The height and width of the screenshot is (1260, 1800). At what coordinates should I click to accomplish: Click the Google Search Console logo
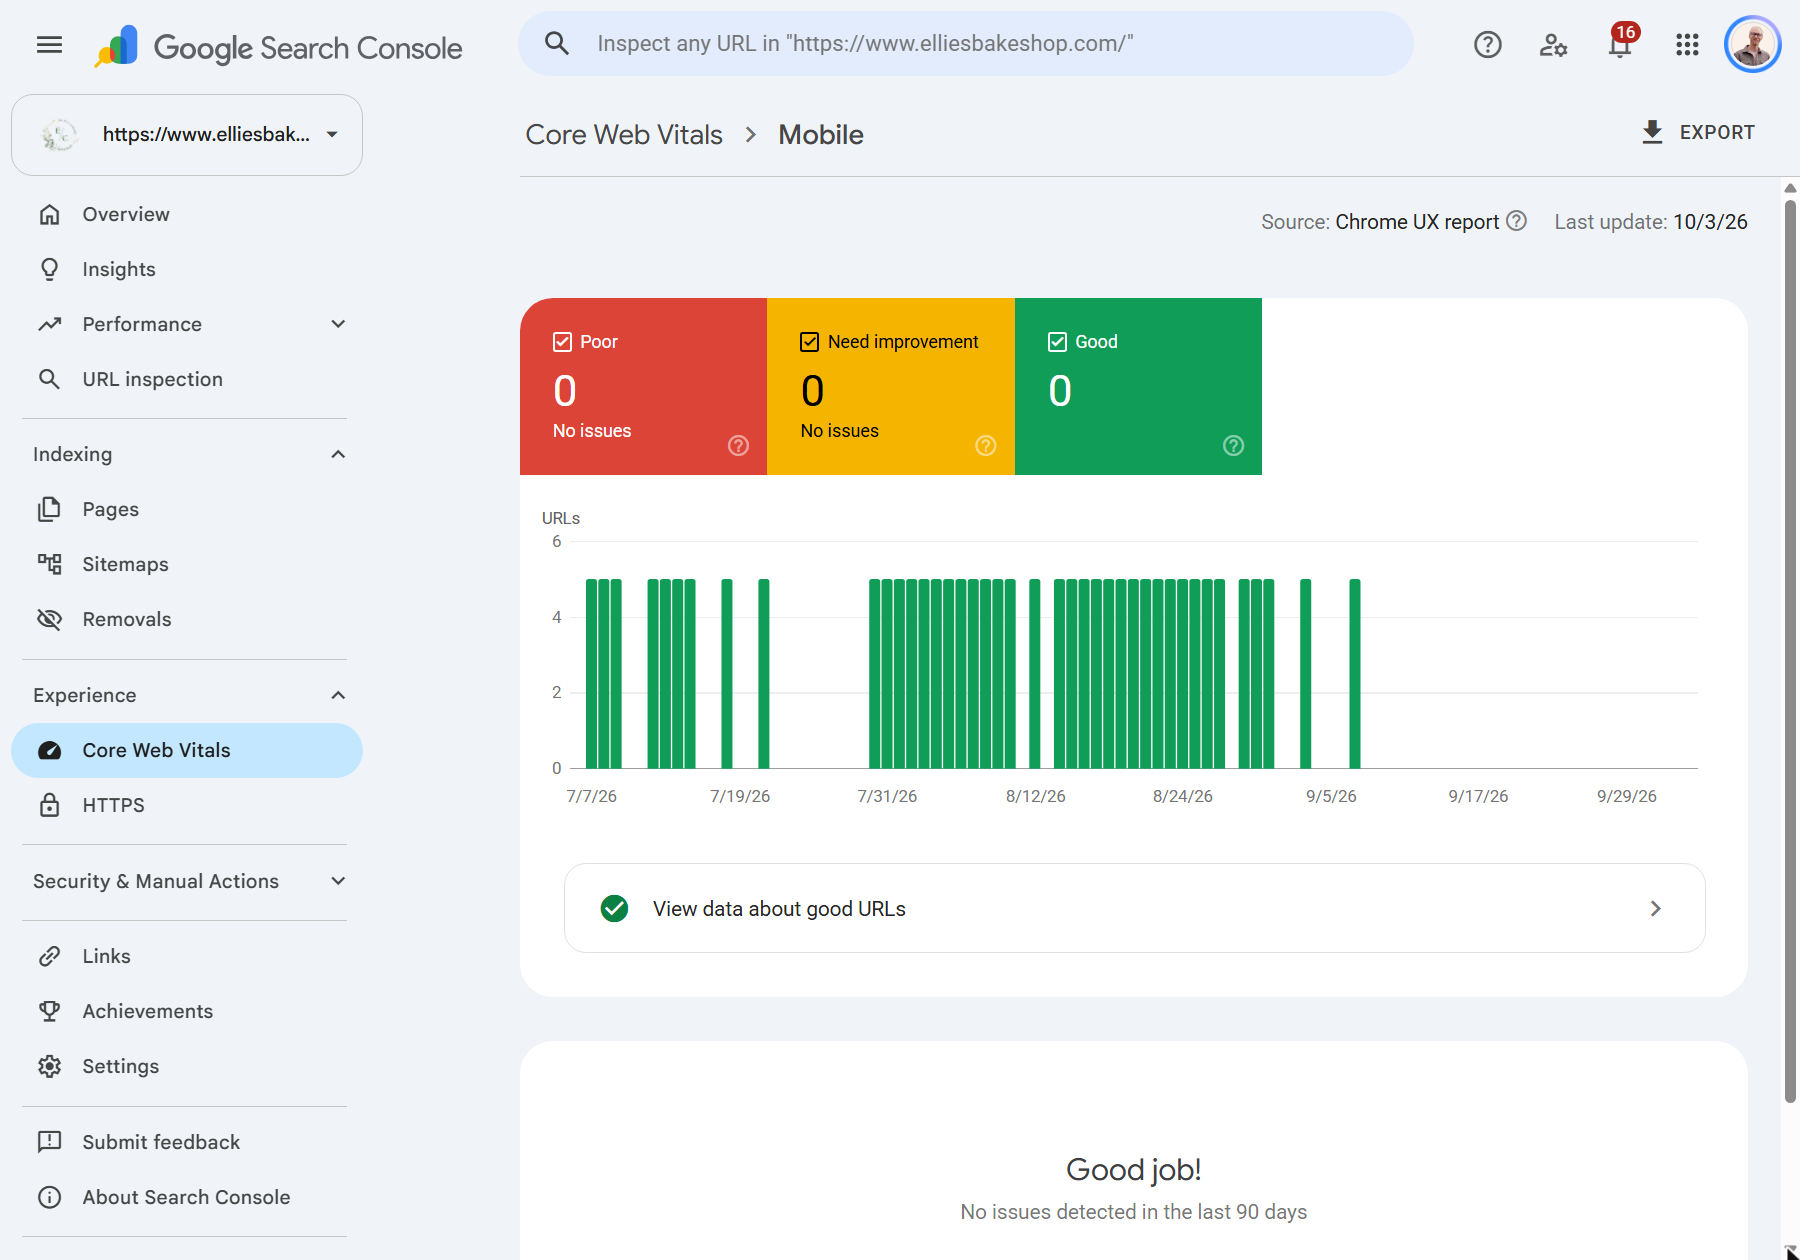click(x=278, y=47)
